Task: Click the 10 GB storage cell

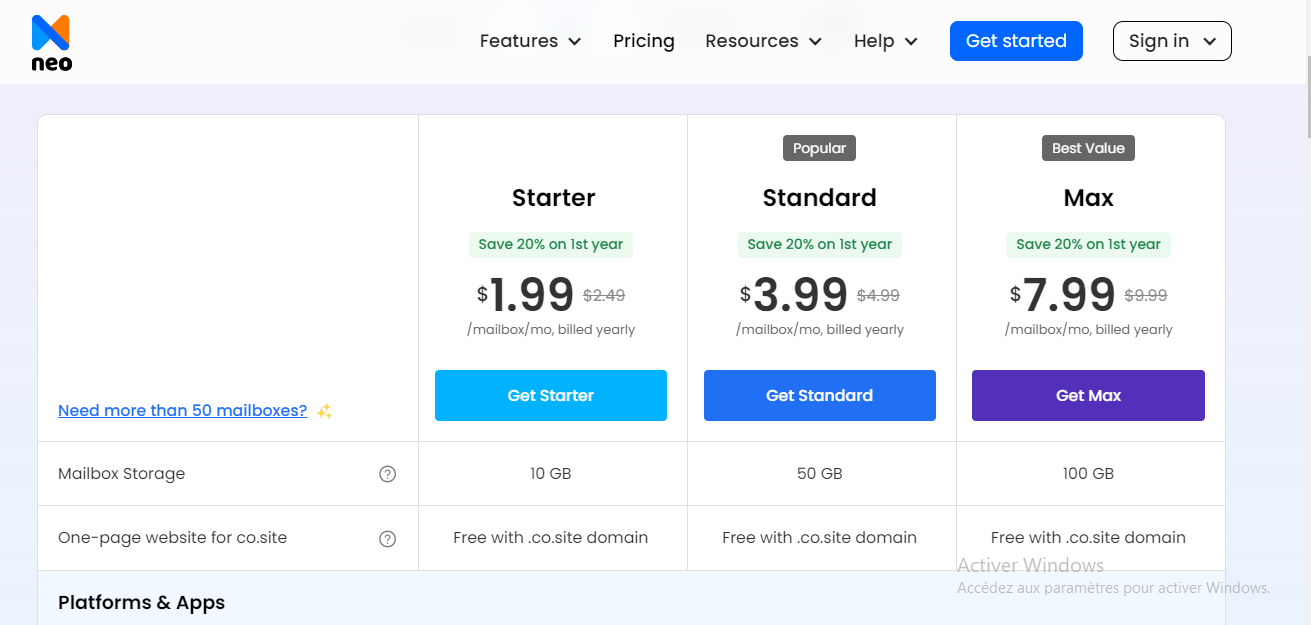Action: [x=551, y=474]
